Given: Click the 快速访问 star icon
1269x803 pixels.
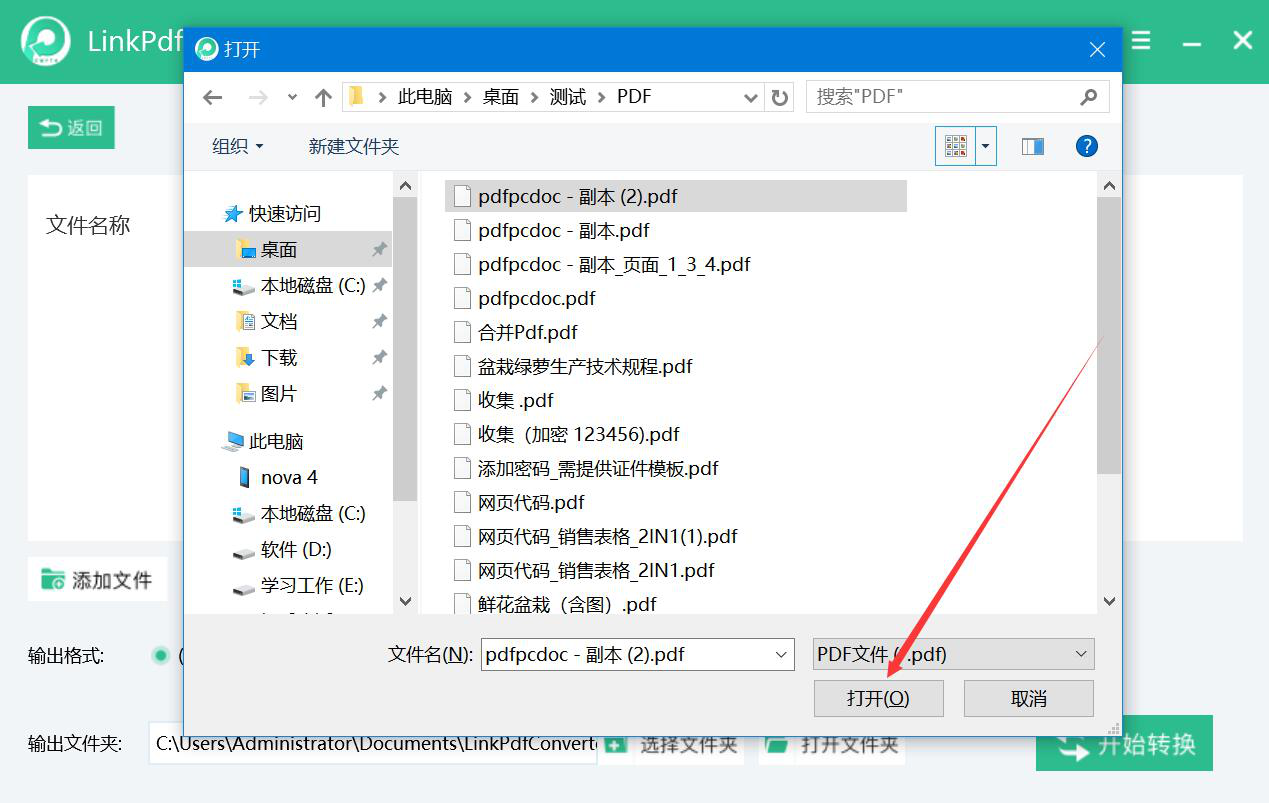Looking at the screenshot, I should 233,214.
